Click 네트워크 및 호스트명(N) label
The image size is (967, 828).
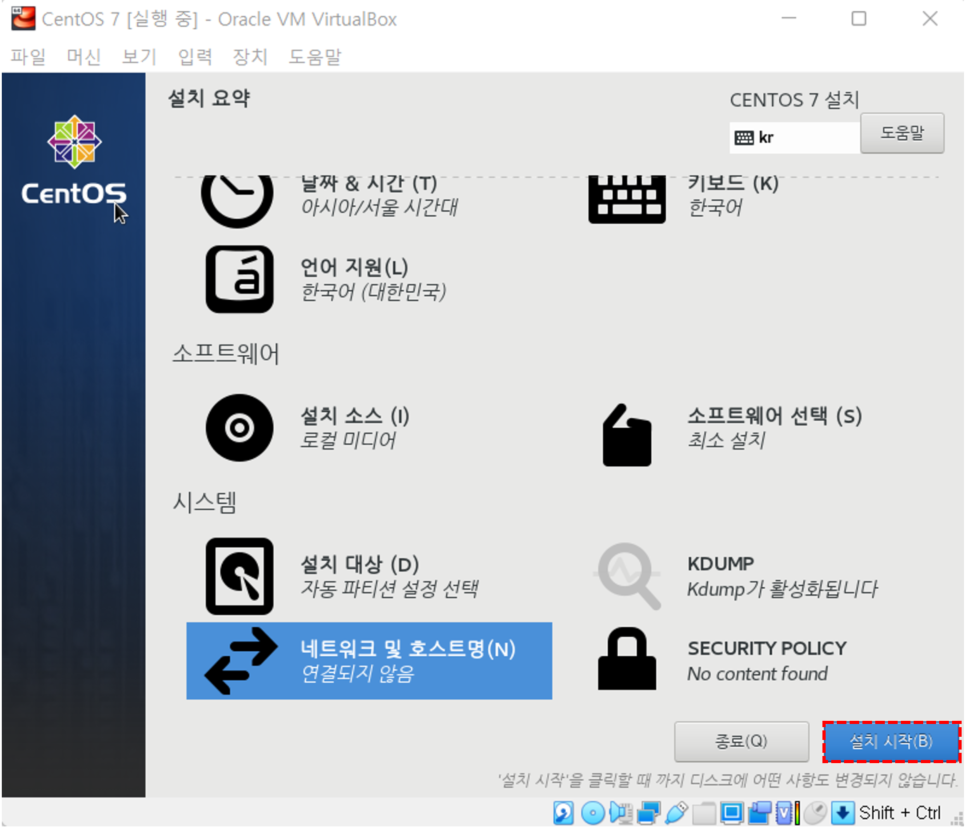[408, 649]
